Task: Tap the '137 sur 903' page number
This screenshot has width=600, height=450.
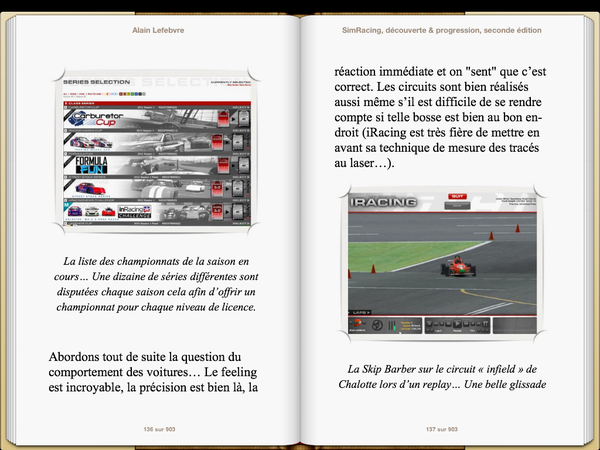Action: click(x=442, y=429)
